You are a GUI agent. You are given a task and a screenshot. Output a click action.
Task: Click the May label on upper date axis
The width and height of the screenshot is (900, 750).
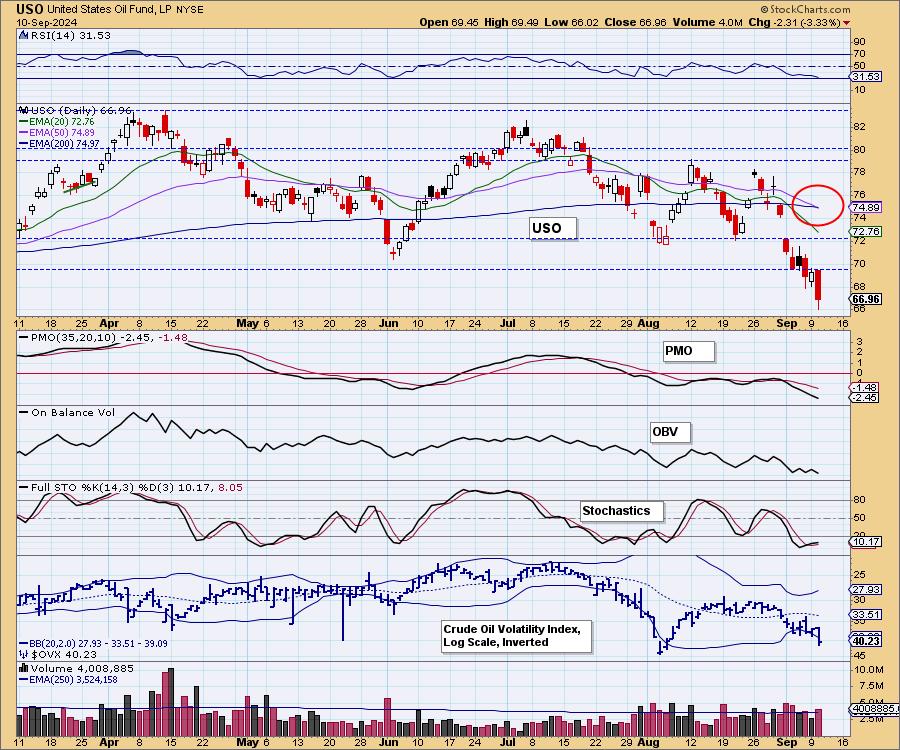click(x=247, y=323)
